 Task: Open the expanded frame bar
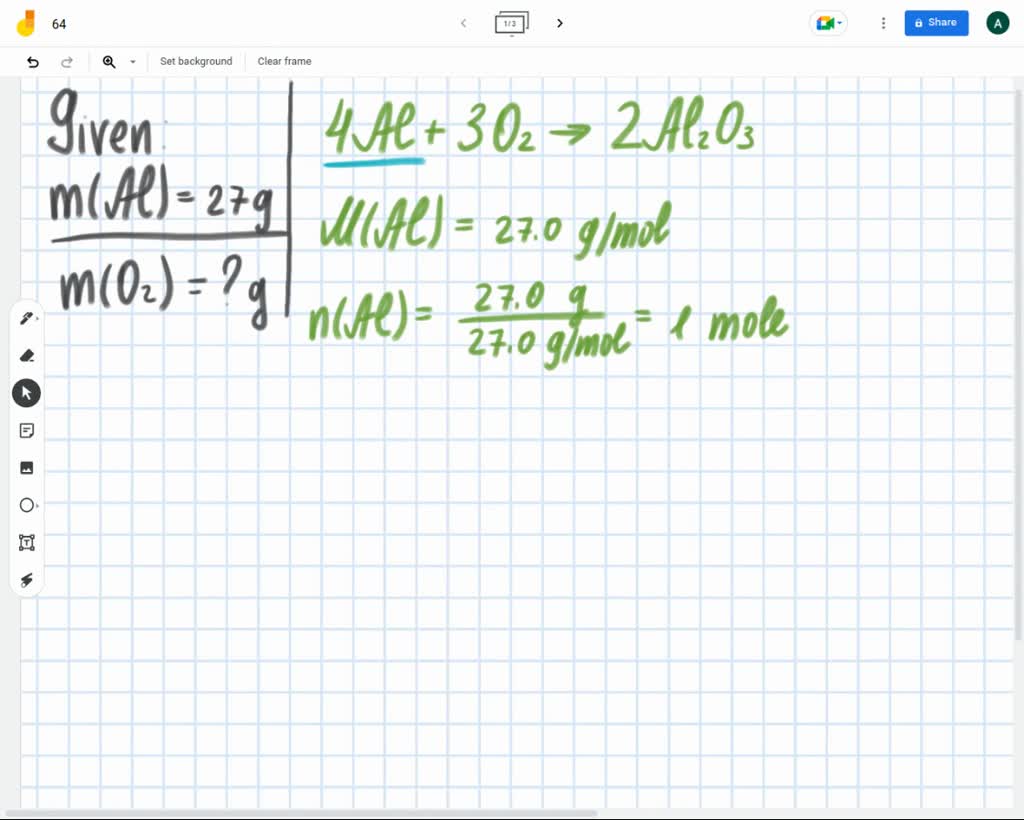click(512, 23)
